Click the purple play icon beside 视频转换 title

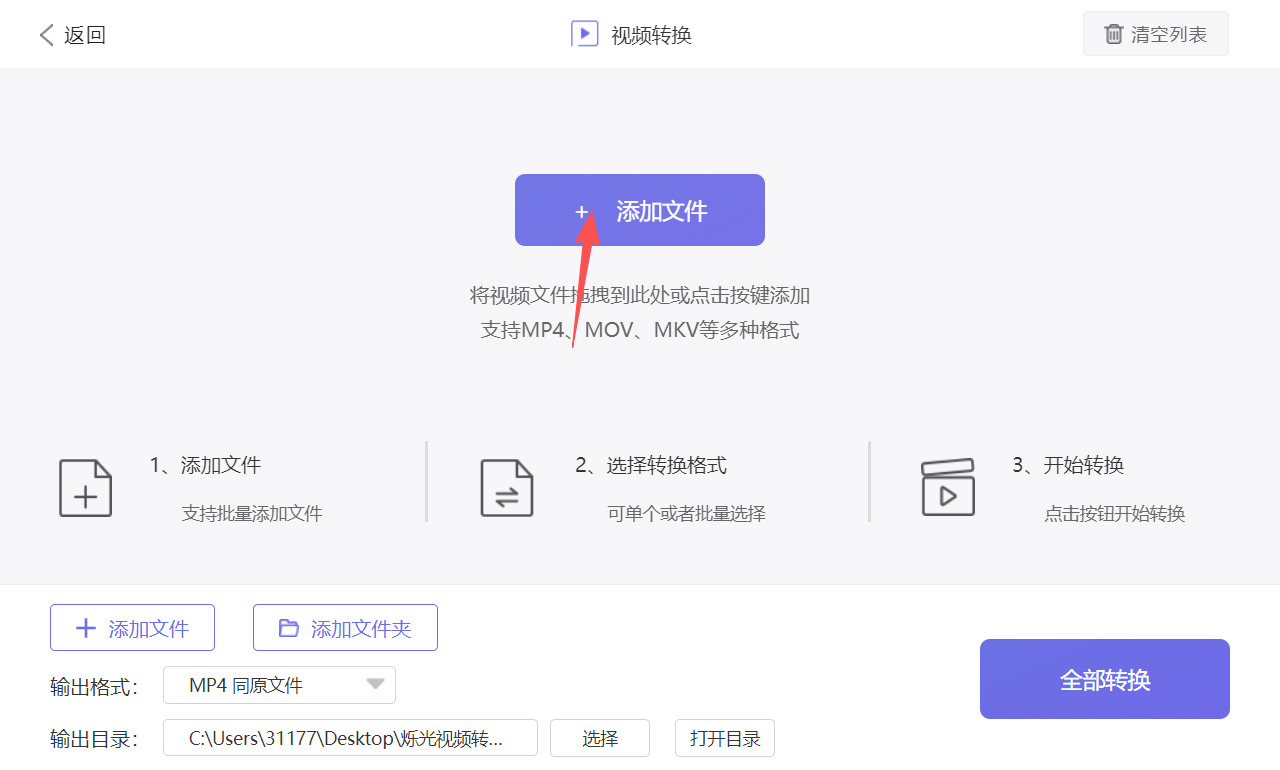pyautogui.click(x=584, y=33)
